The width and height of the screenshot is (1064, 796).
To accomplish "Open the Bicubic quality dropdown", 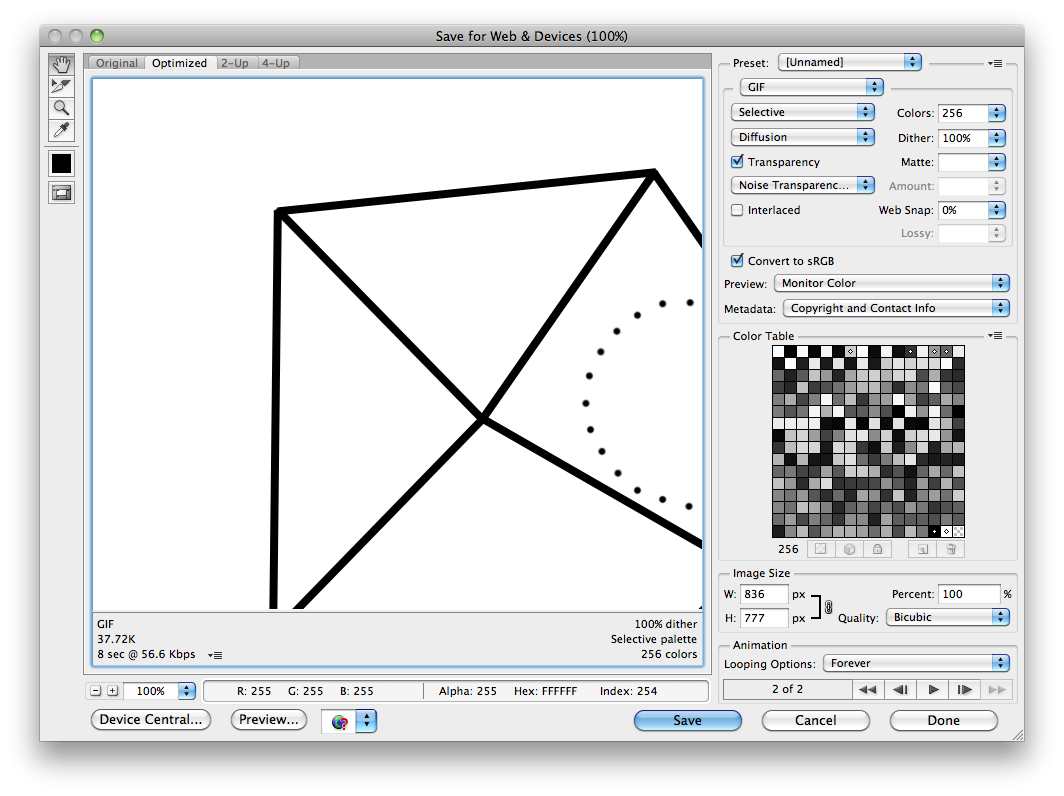I will tap(948, 617).
